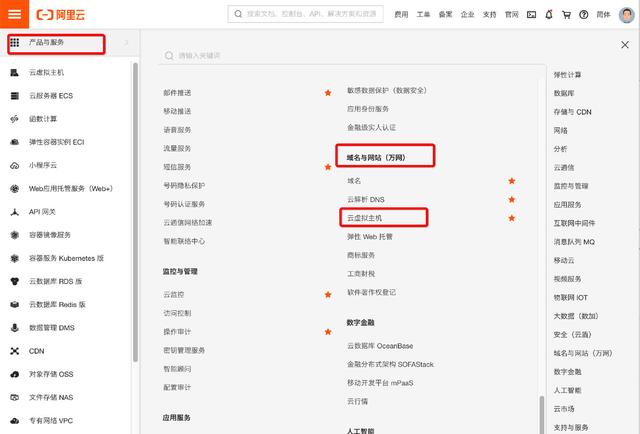Image resolution: width=640 pixels, height=434 pixels.
Task: Open the 密钥管理服务 product link
Action: (184, 350)
